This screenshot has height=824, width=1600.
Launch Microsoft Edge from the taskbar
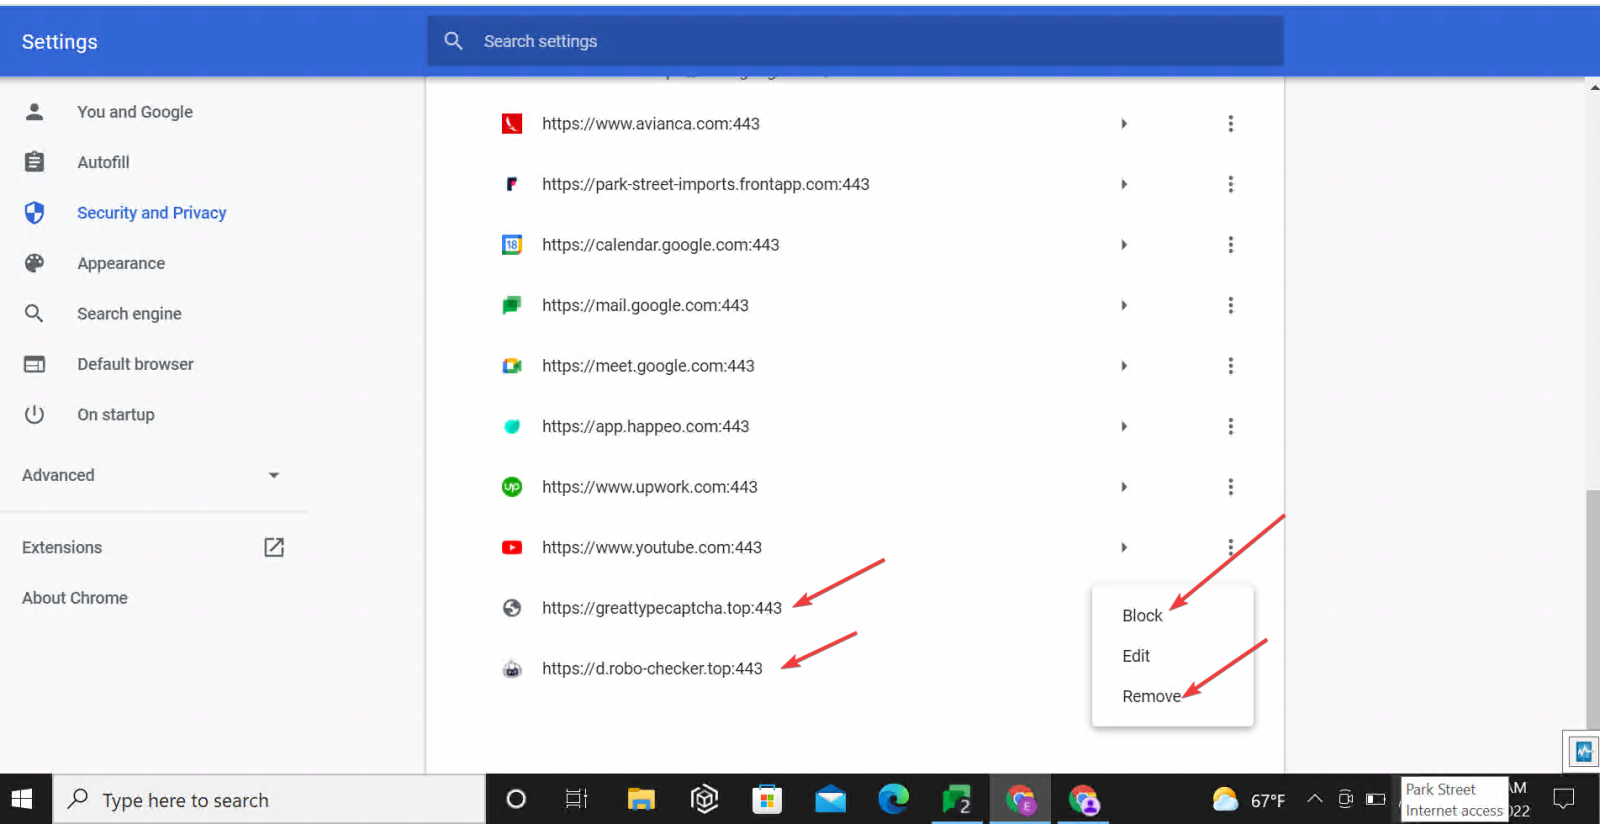point(893,799)
